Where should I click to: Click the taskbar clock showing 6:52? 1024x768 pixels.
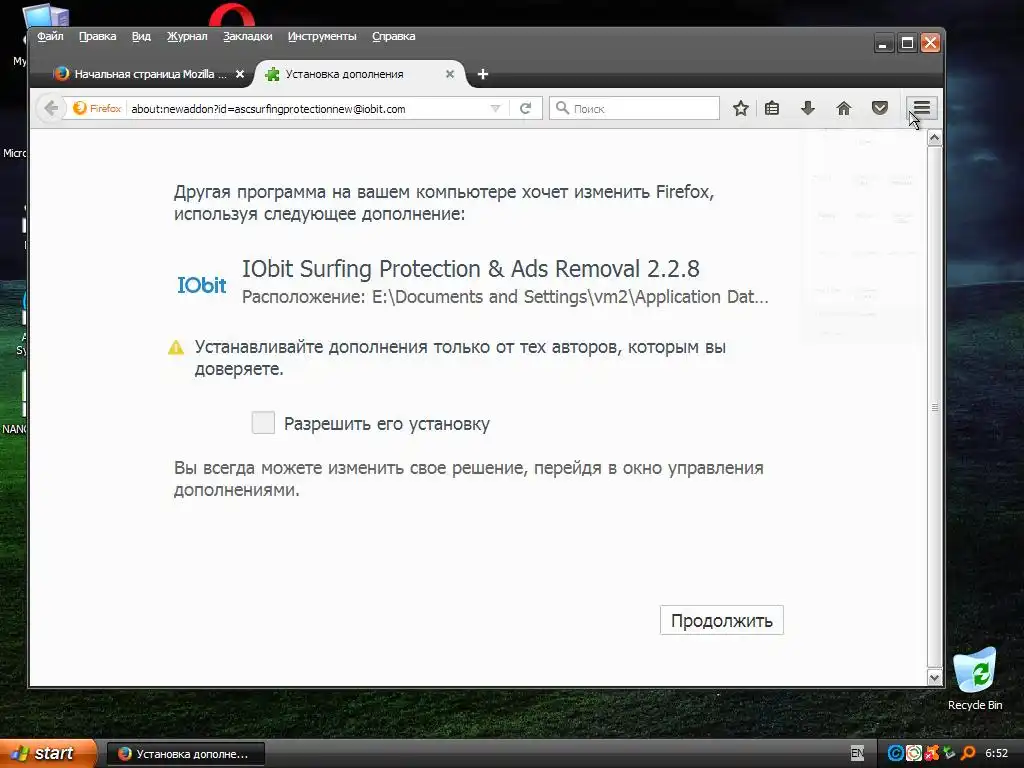(997, 753)
